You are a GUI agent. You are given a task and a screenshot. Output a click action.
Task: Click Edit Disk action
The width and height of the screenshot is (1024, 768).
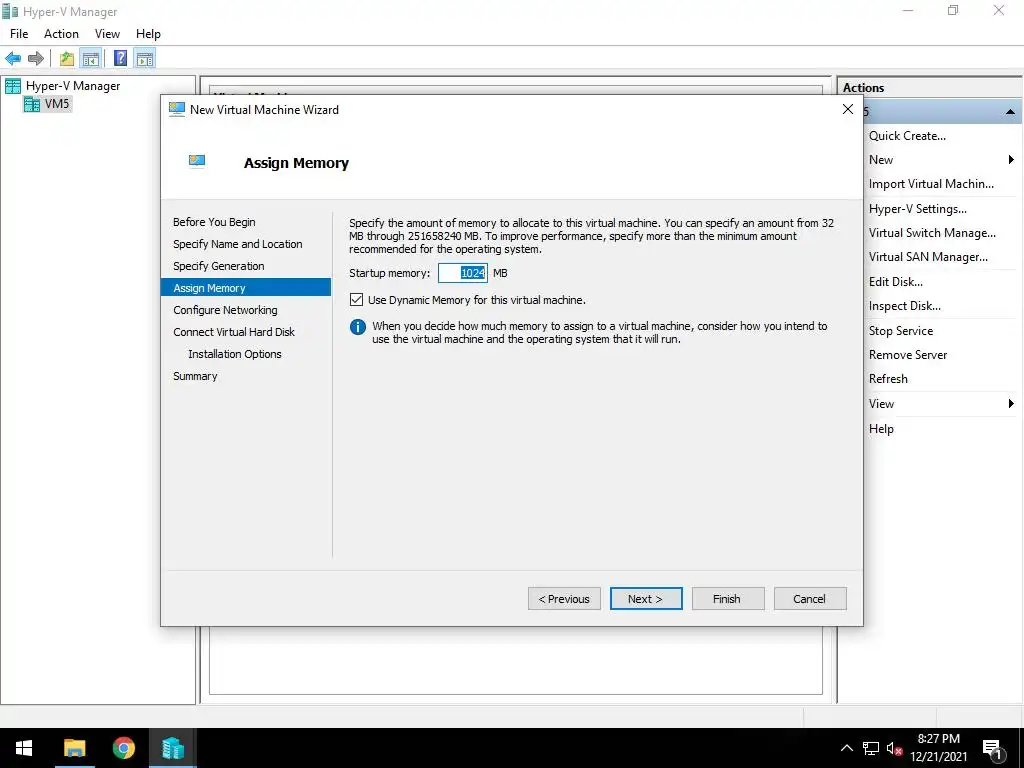tap(895, 282)
